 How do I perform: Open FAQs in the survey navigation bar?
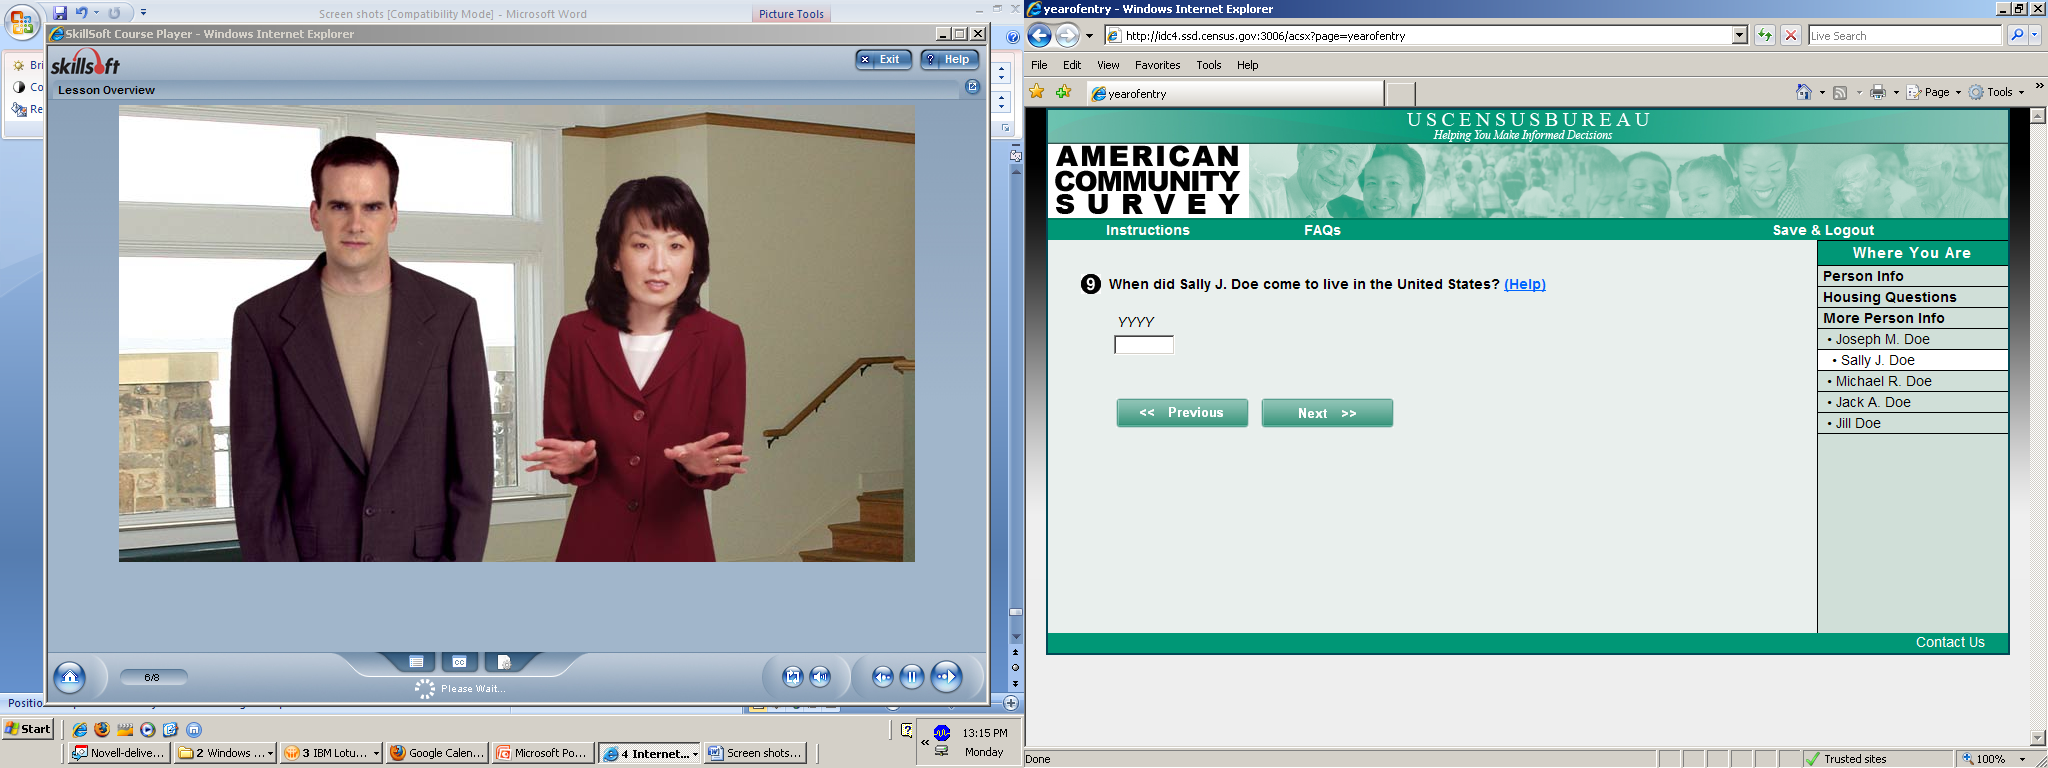pos(1322,230)
